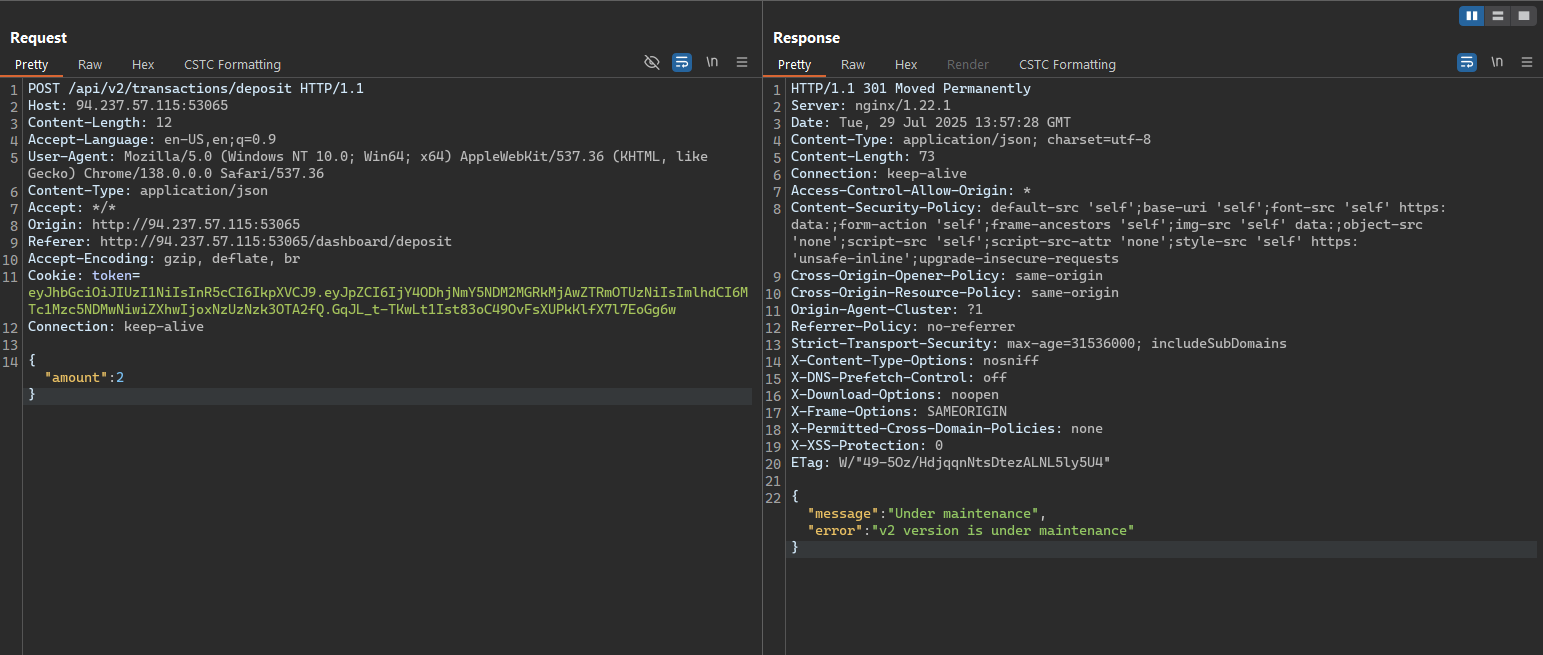Switch to Request Pretty tab
This screenshot has height=655, width=1543.
[31, 64]
